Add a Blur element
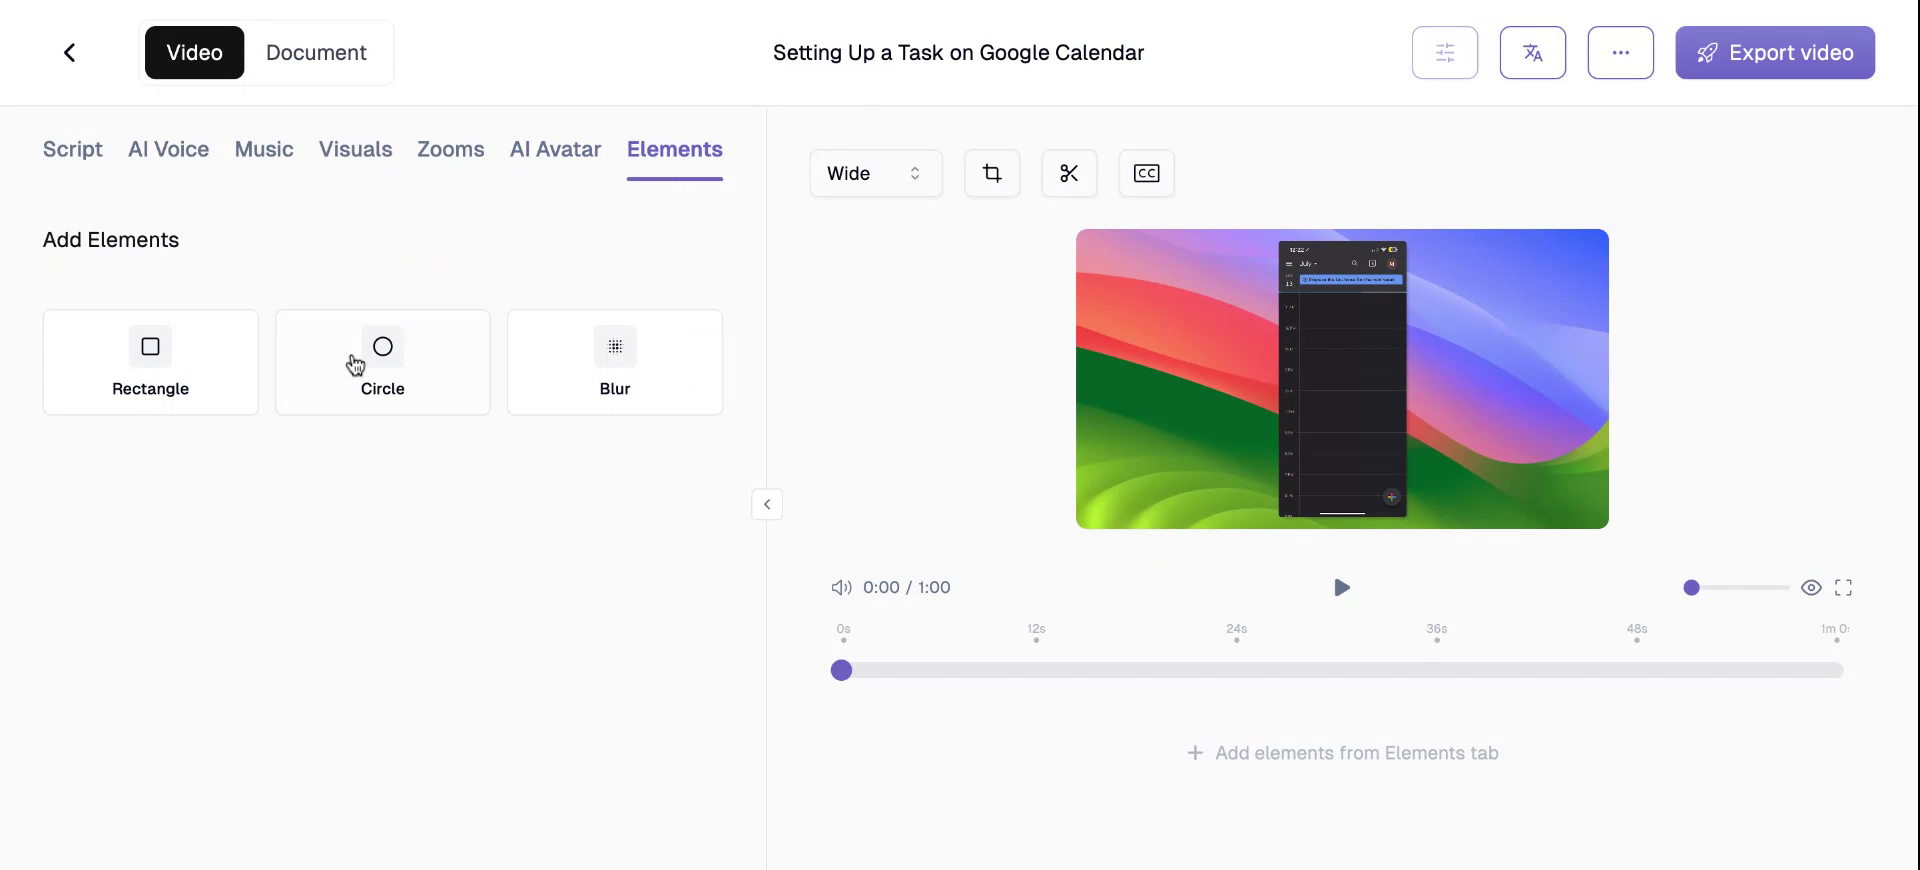1920x870 pixels. point(615,362)
